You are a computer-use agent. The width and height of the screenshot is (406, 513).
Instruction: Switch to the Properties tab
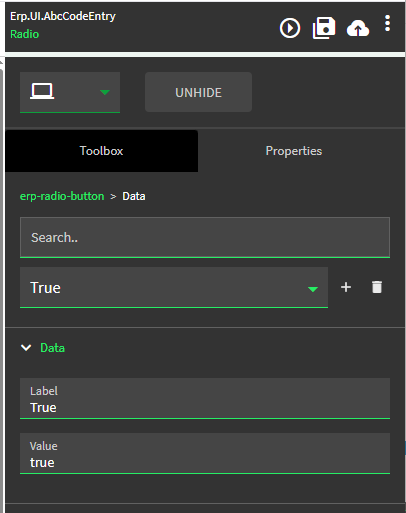click(x=294, y=151)
